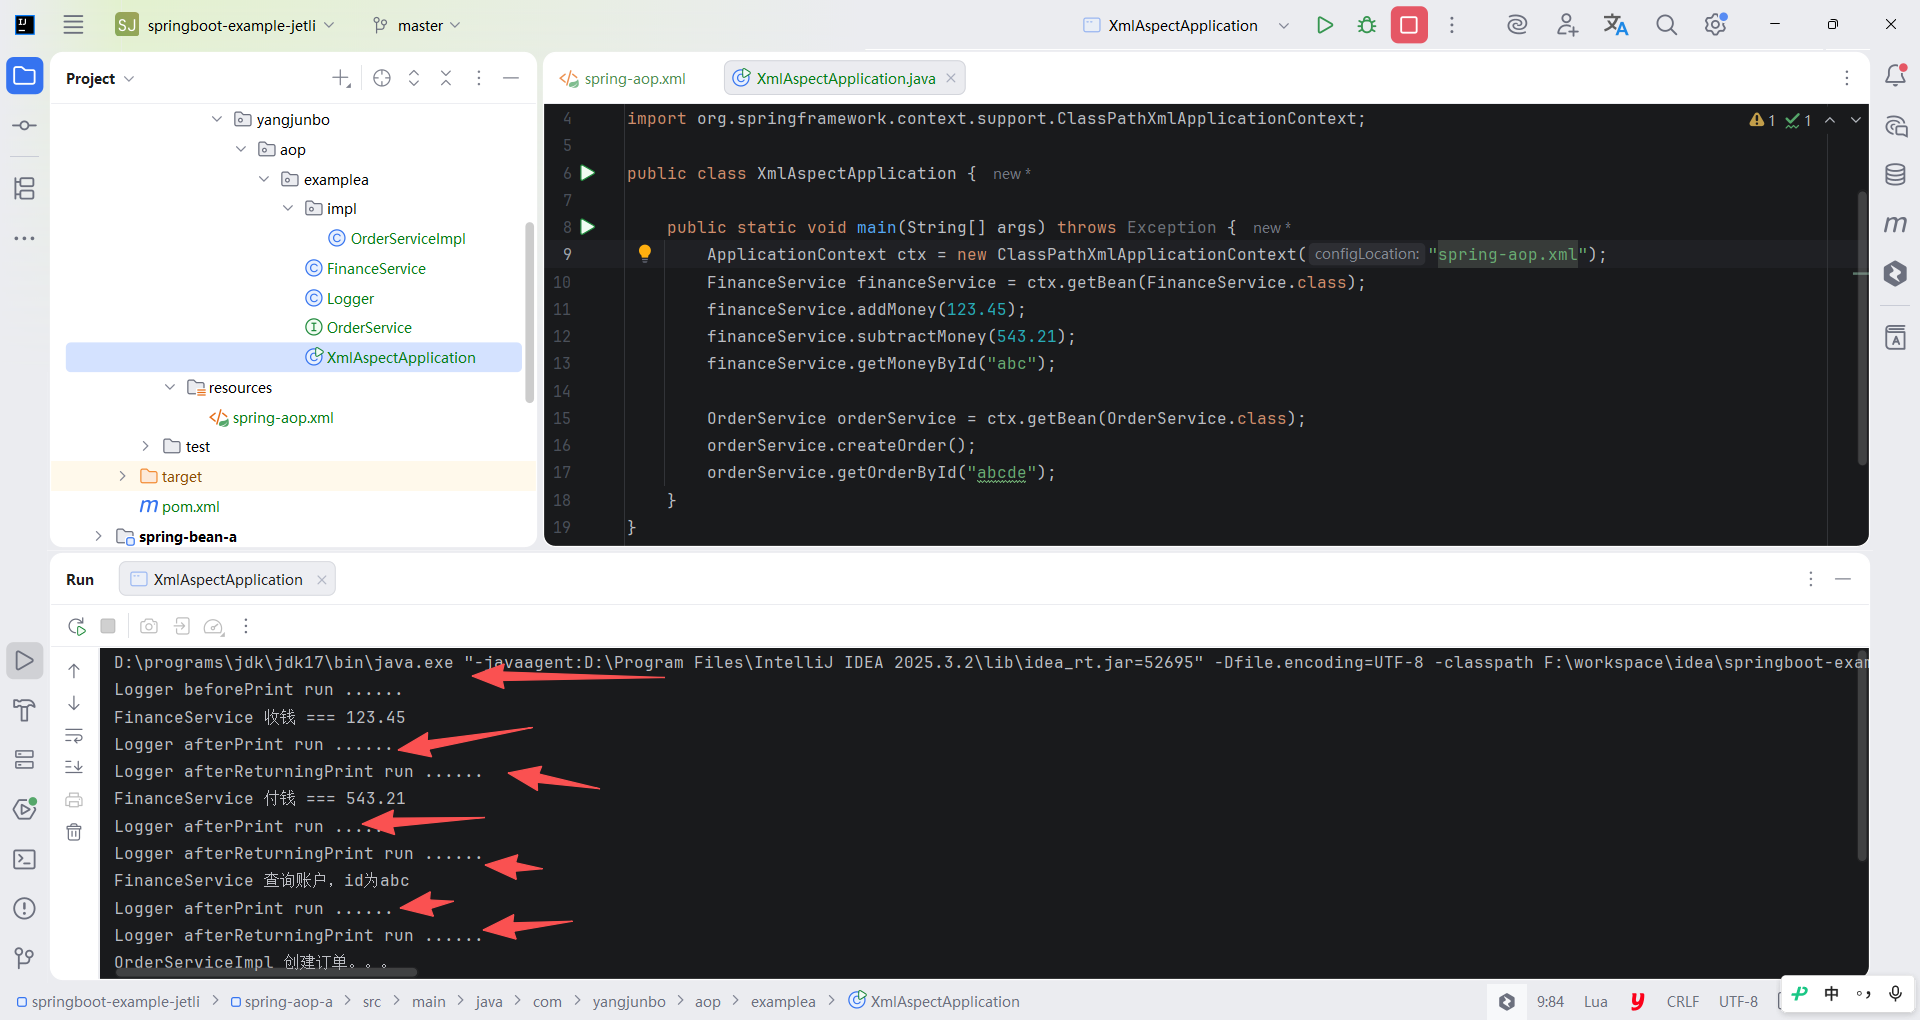
Task: Open Git tool window branch icon
Action: pyautogui.click(x=25, y=958)
